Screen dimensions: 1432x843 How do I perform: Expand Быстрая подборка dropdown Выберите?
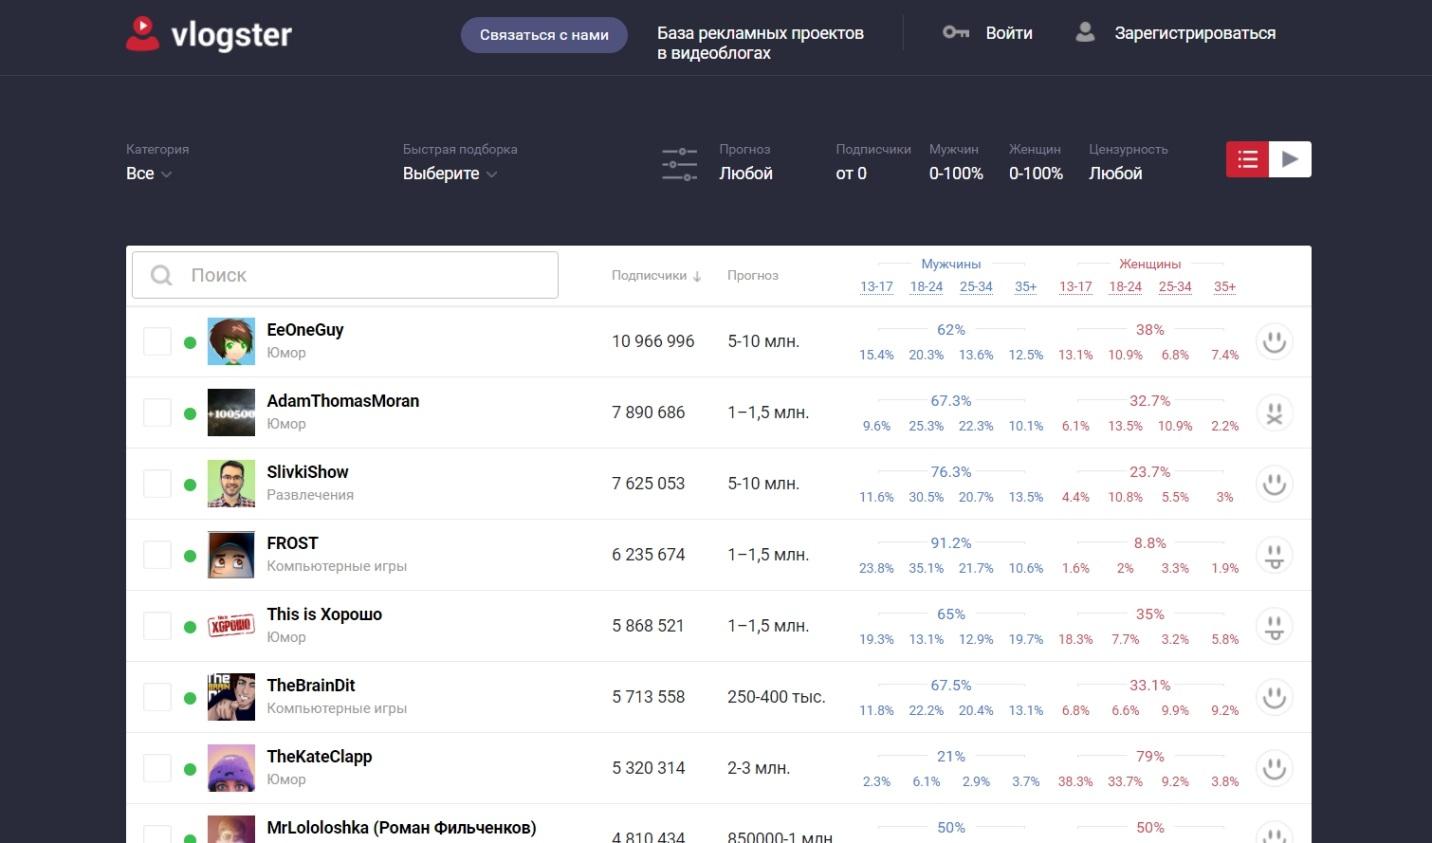450,173
